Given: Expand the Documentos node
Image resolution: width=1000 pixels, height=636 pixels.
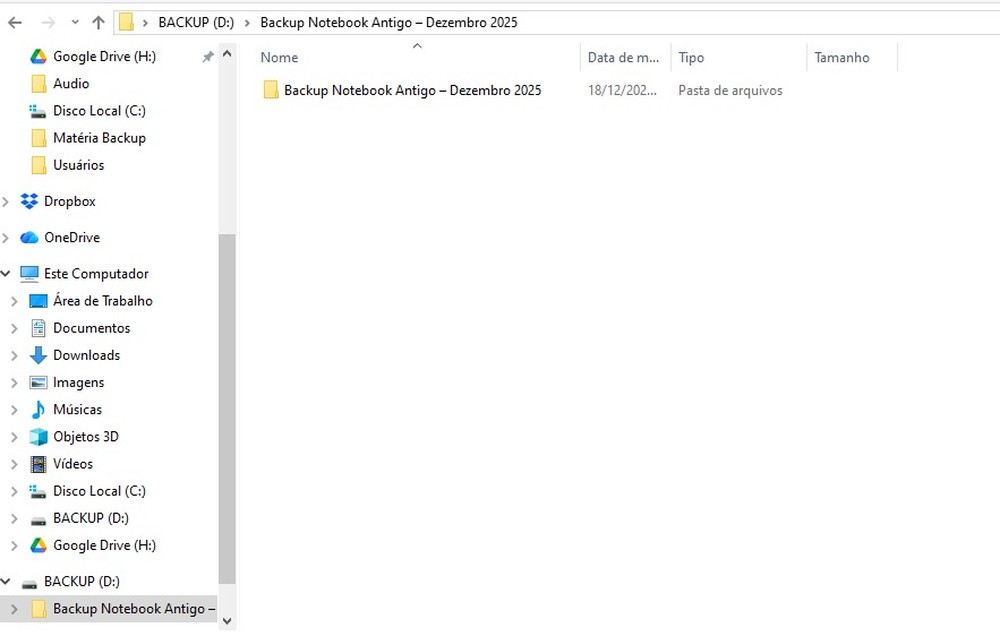Looking at the screenshot, I should click(x=15, y=329).
